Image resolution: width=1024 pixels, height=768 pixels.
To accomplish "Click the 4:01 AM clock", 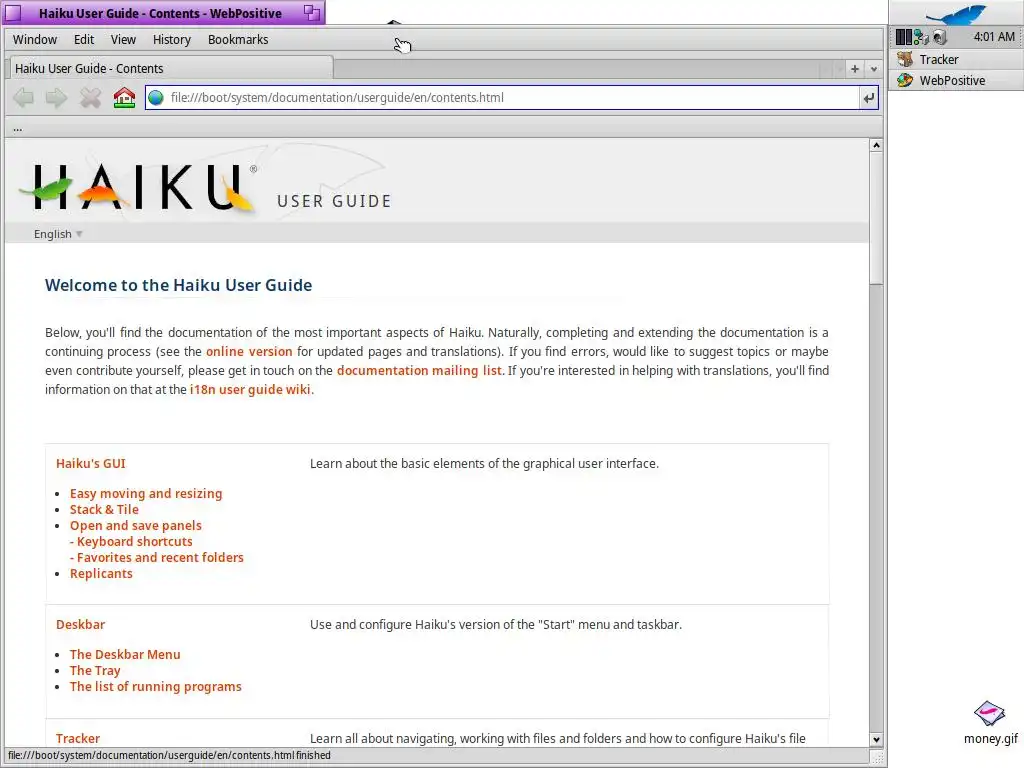I will (x=994, y=37).
